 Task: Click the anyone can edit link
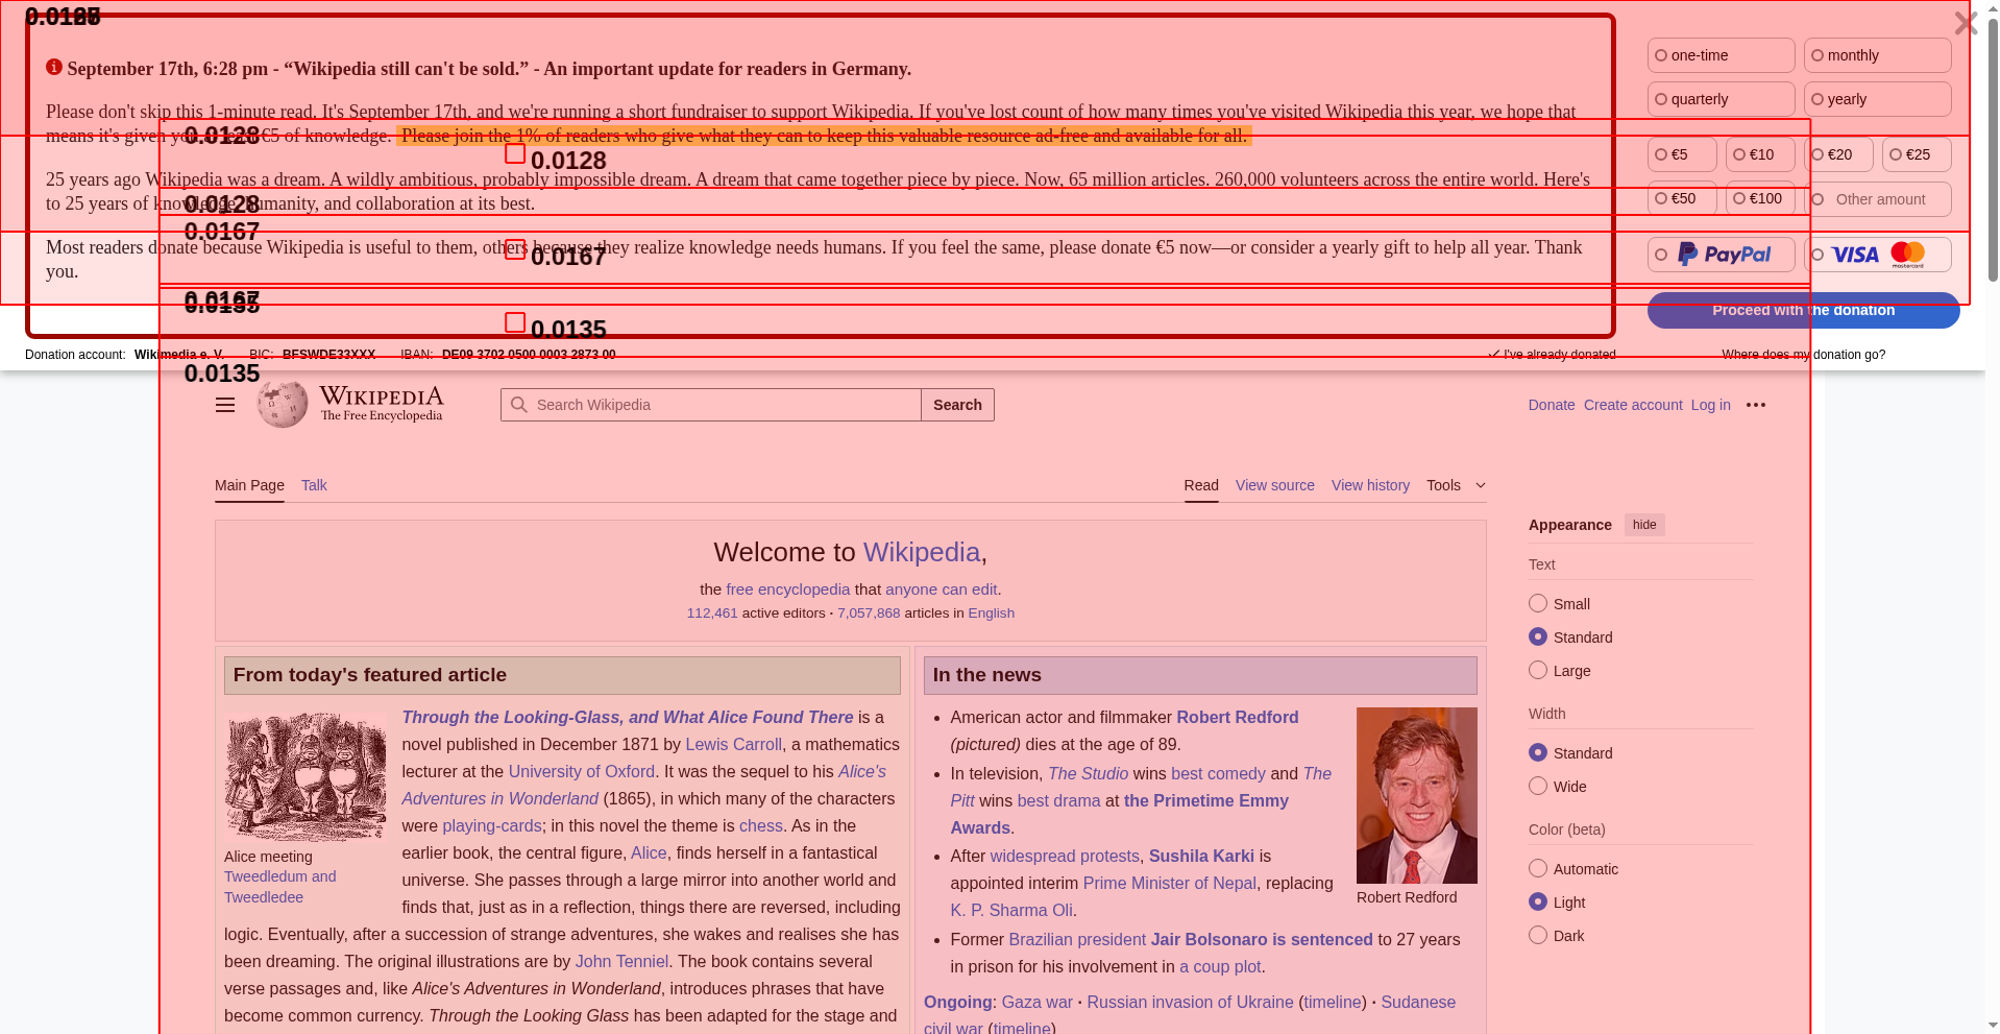point(941,590)
